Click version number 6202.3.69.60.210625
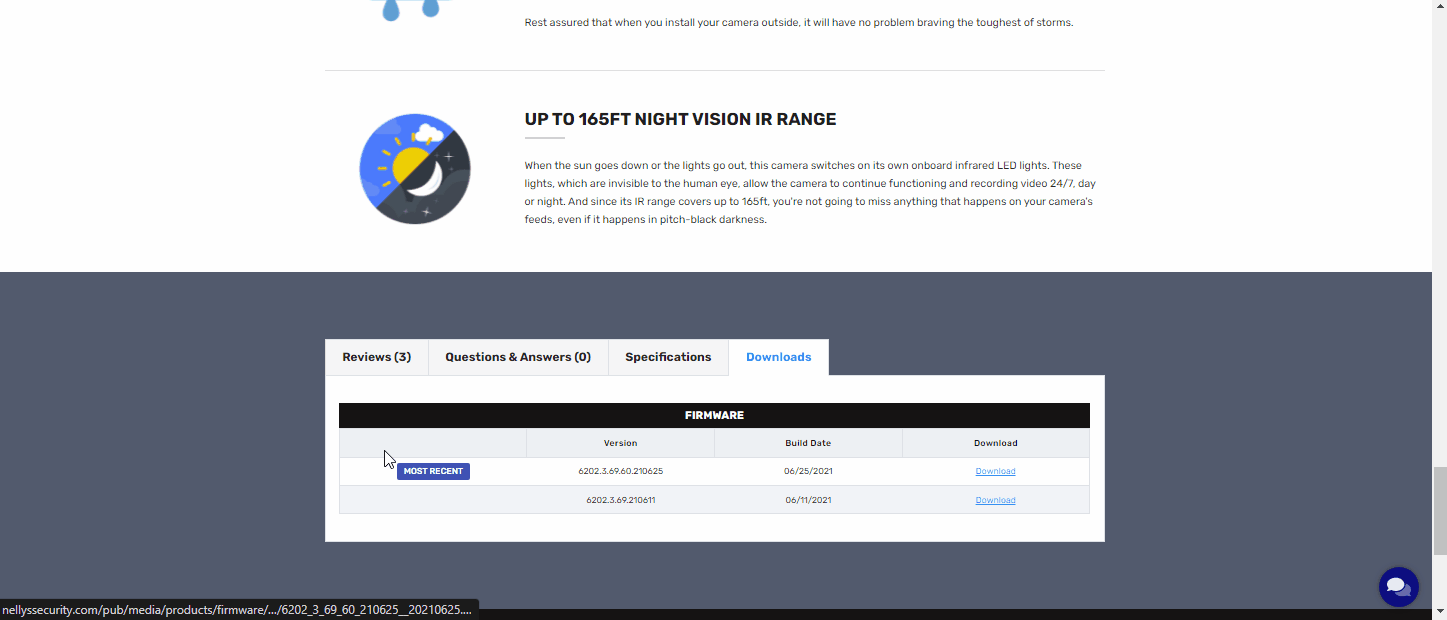The height and width of the screenshot is (620, 1447). pos(620,471)
